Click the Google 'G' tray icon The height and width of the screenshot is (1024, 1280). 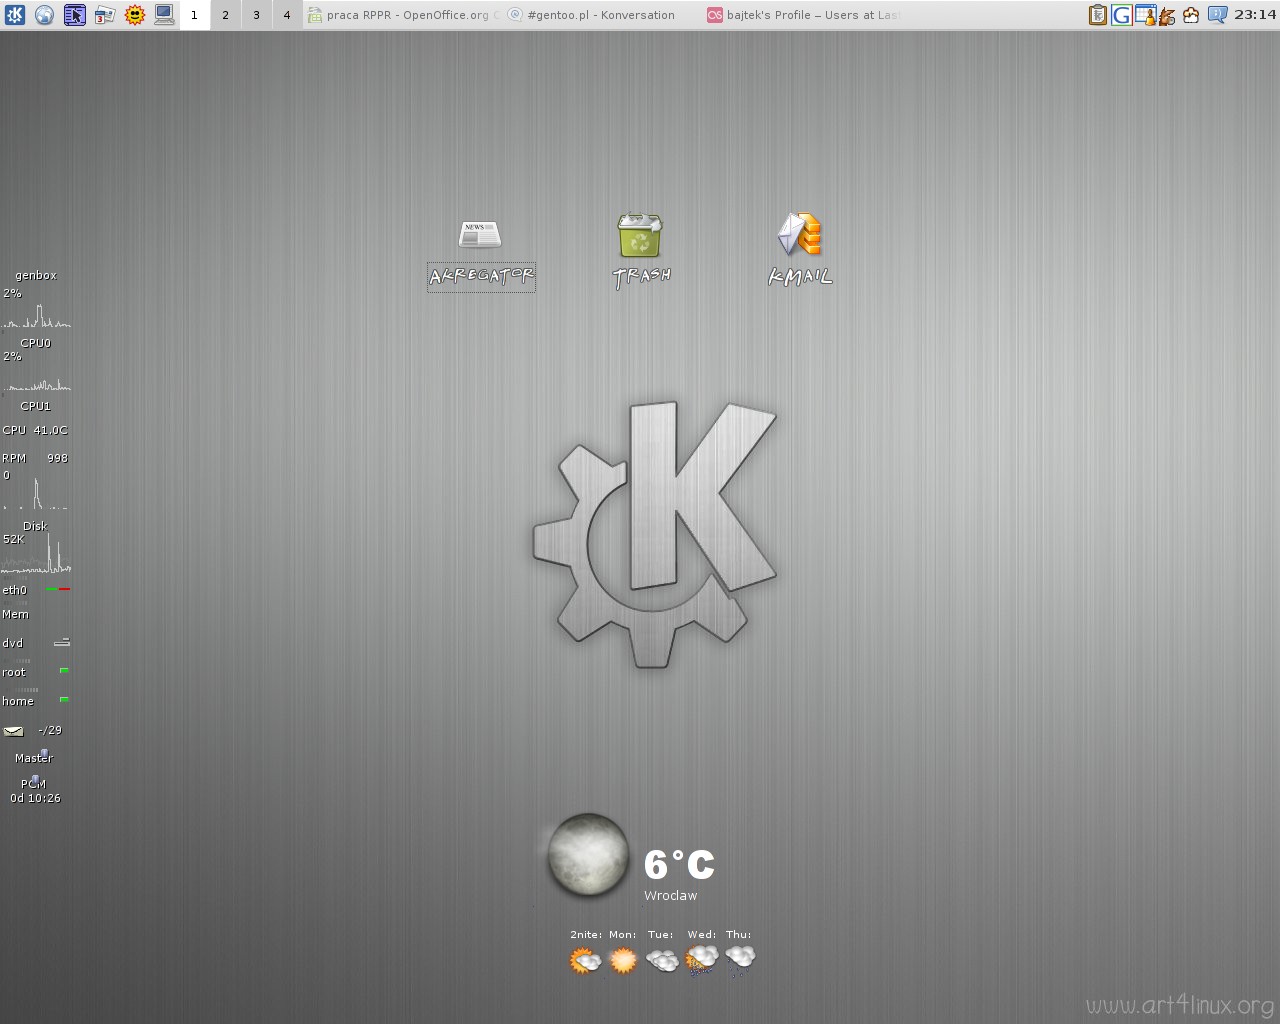point(1121,15)
